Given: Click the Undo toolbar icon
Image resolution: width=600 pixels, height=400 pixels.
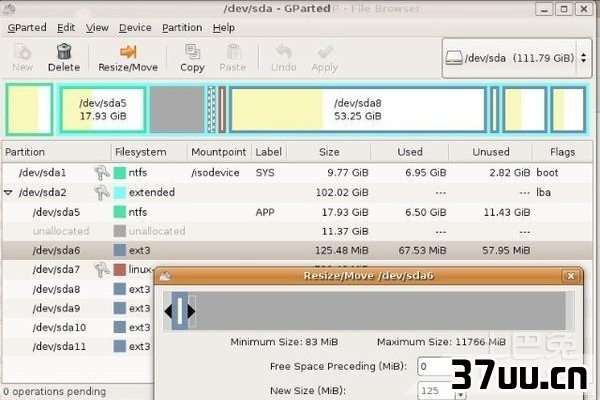Looking at the screenshot, I should 284,52.
